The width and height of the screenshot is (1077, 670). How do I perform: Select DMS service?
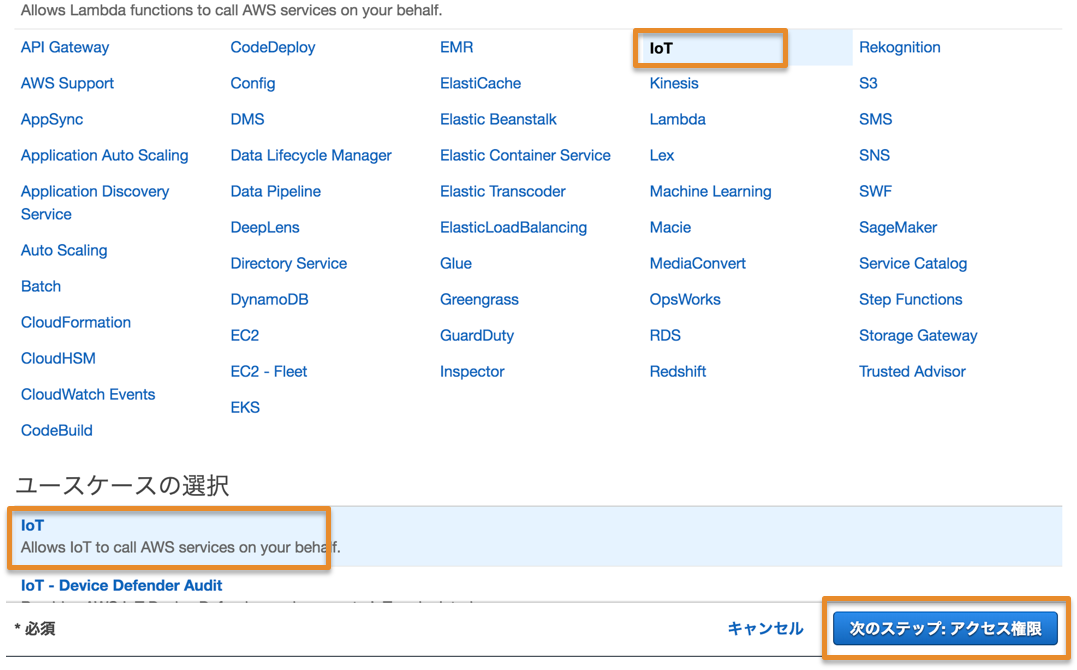pyautogui.click(x=247, y=120)
